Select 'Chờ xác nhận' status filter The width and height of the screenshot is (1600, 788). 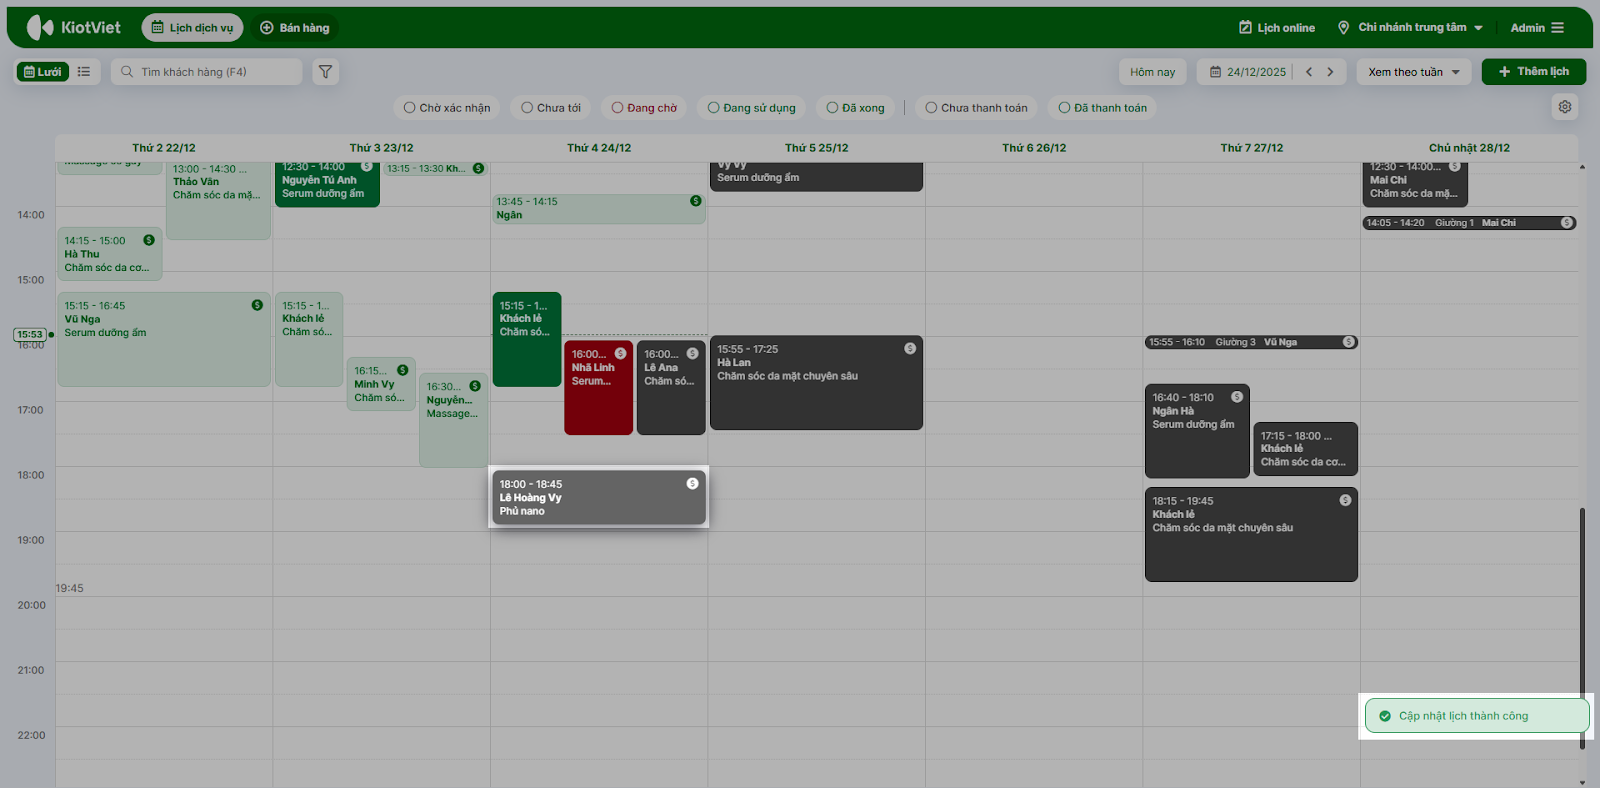pos(447,108)
